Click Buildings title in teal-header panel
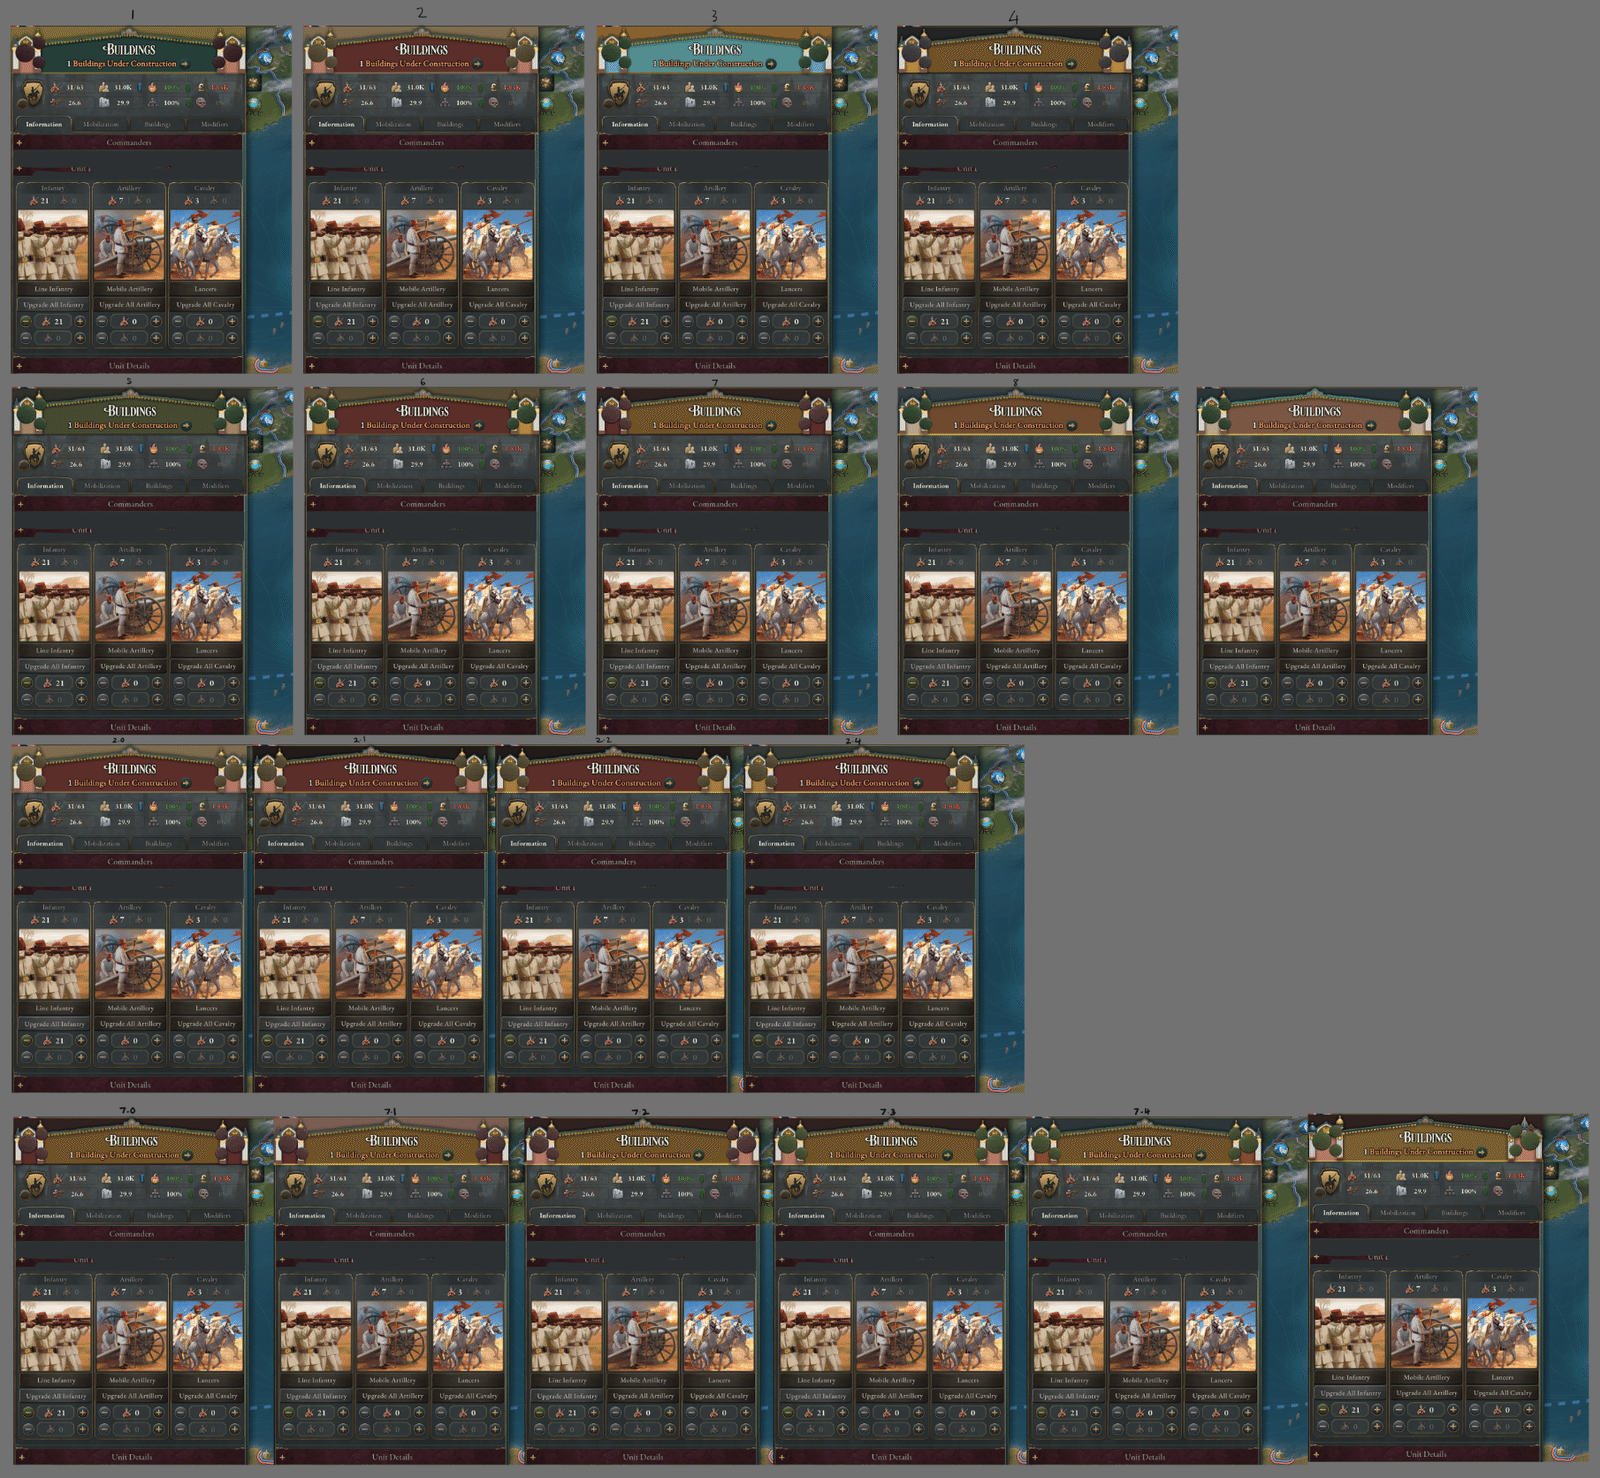The image size is (1600, 1478). pos(716,49)
